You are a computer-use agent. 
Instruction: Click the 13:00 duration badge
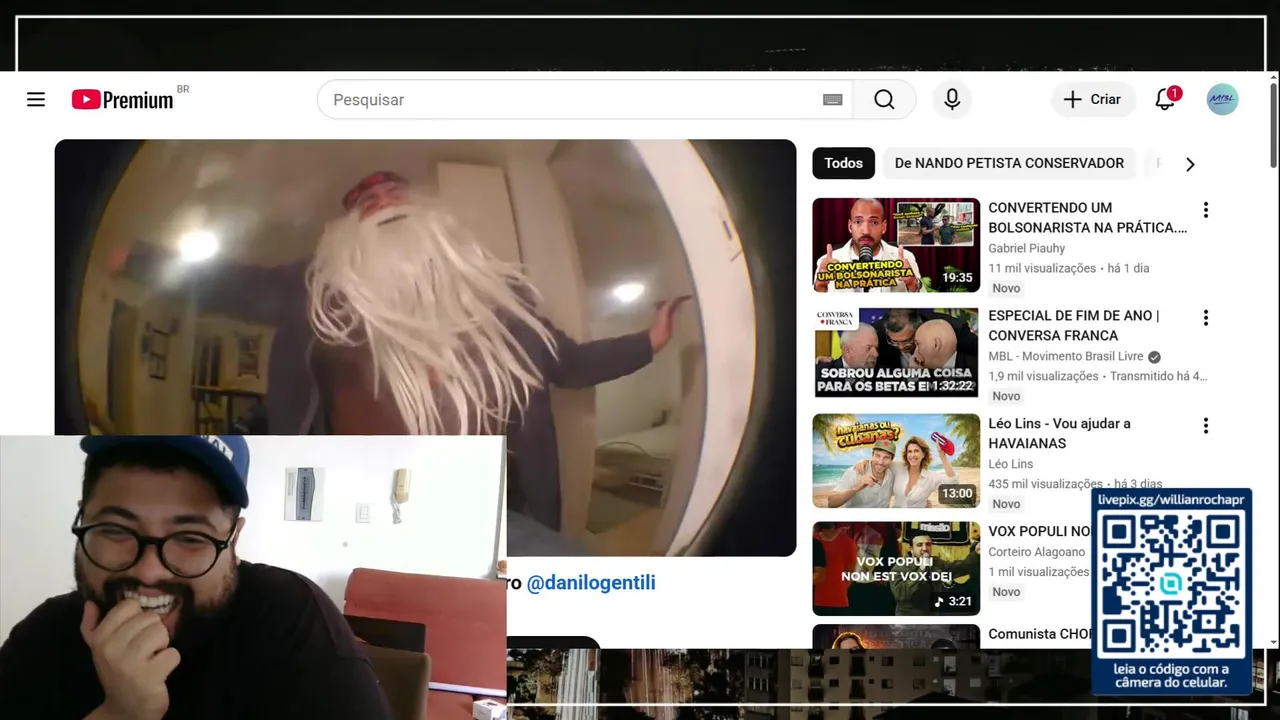[x=957, y=494]
